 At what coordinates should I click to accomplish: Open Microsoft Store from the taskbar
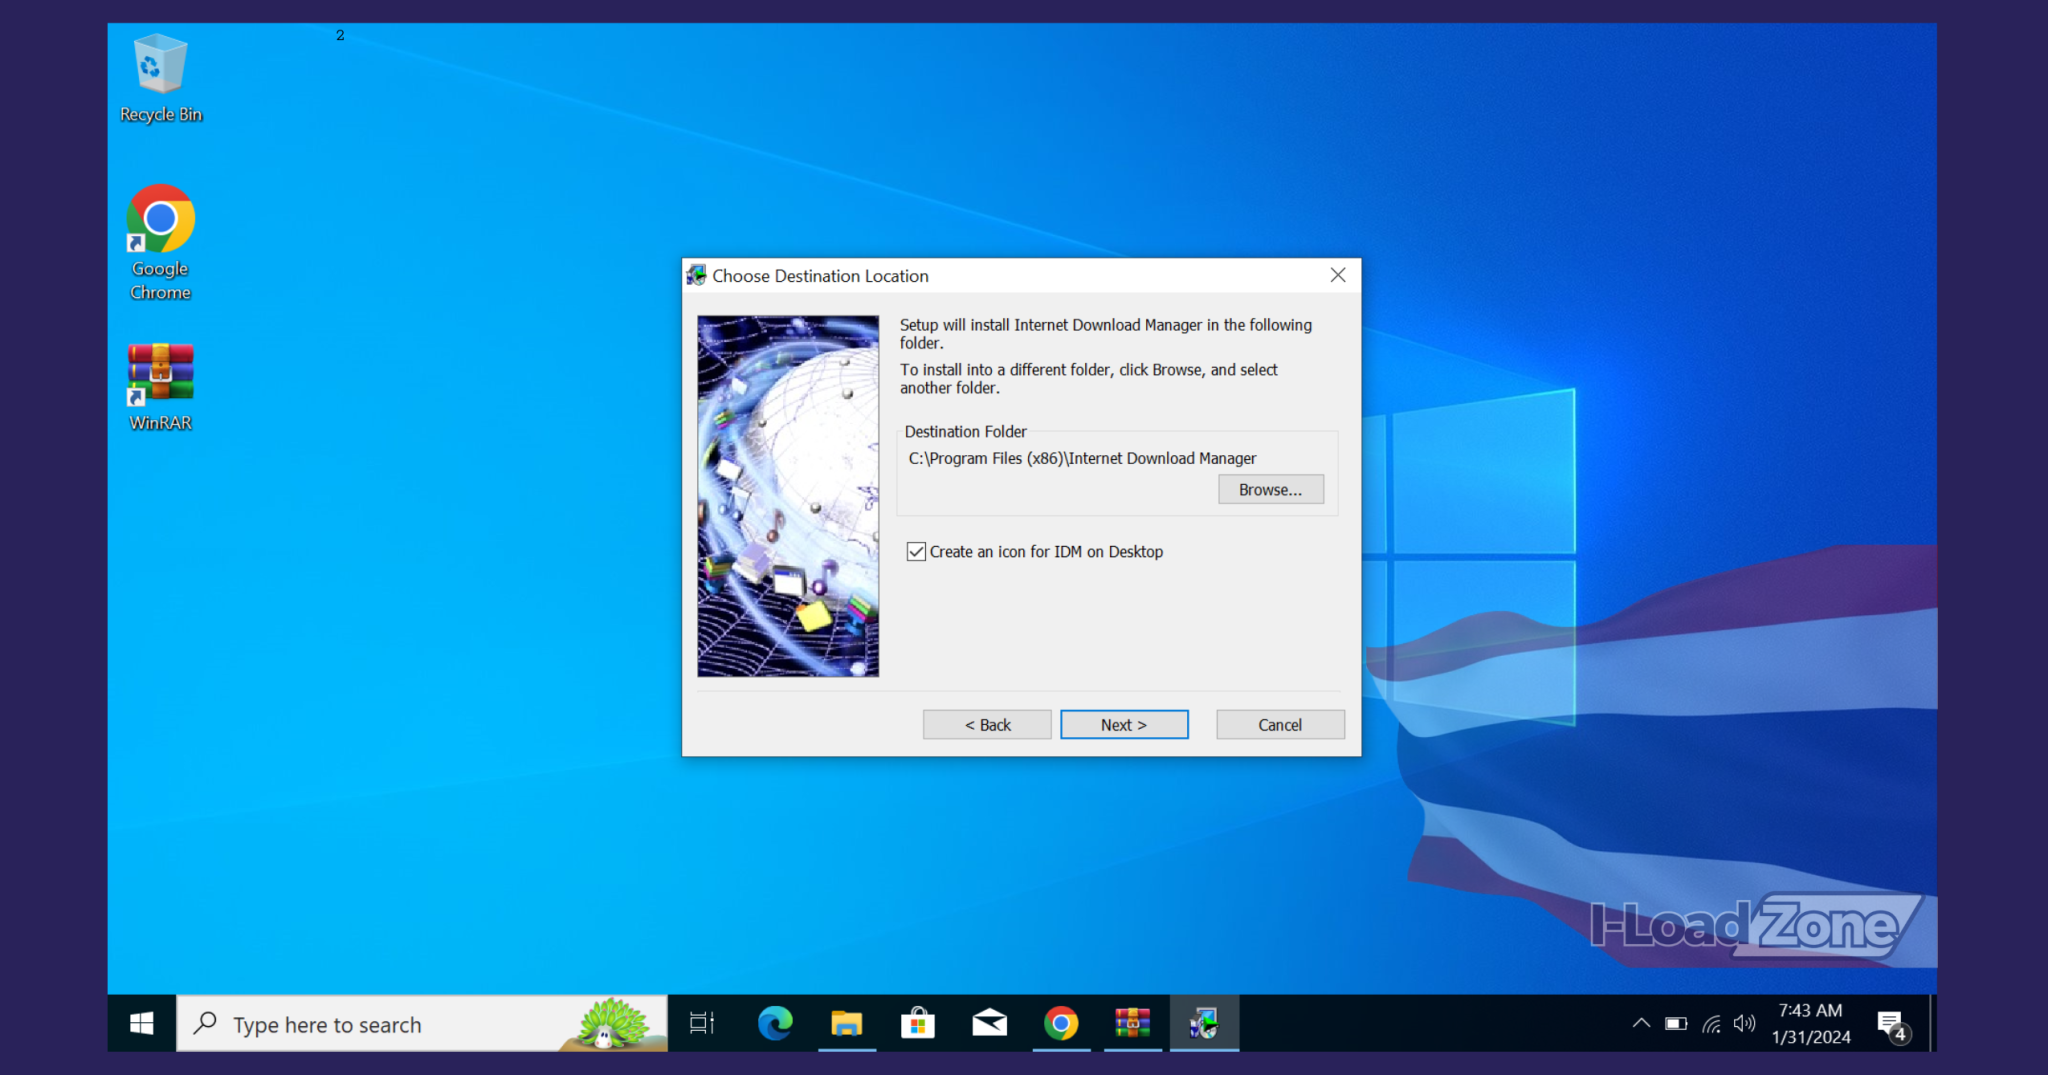coord(917,1023)
